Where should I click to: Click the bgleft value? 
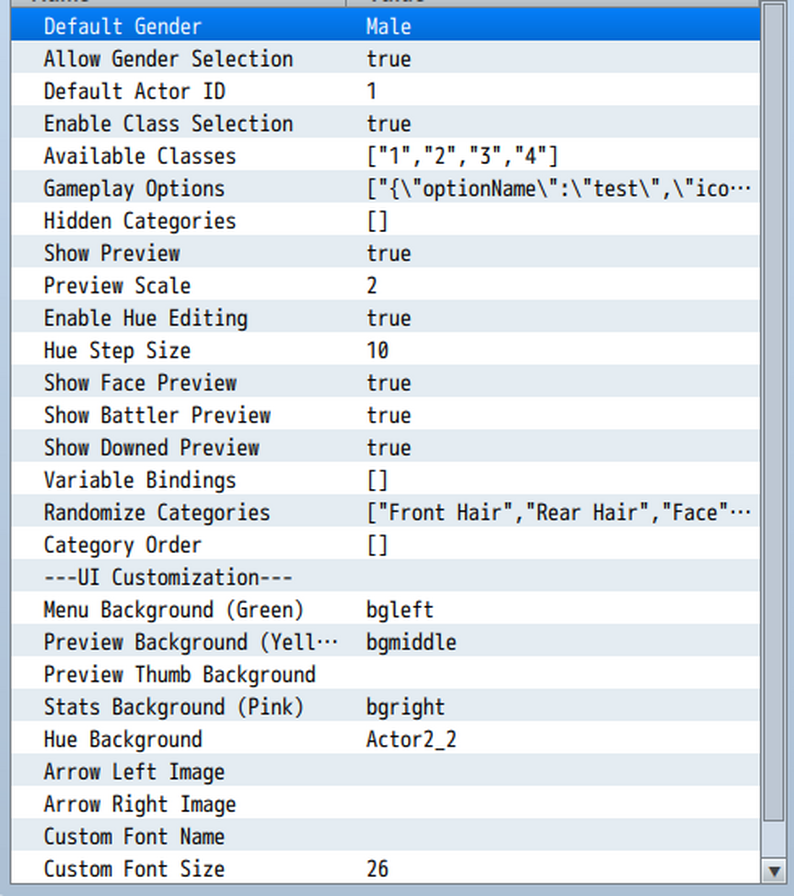click(x=400, y=610)
